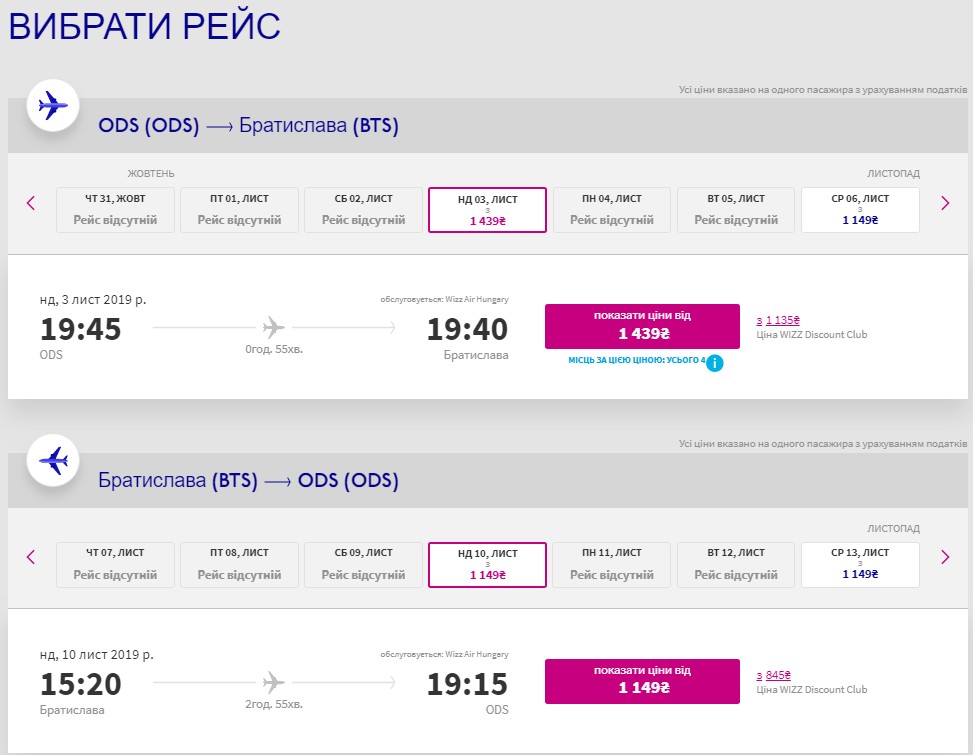973x755 pixels.
Task: Click the airplane icon between 15:20 and 19:15
Action: [273, 682]
